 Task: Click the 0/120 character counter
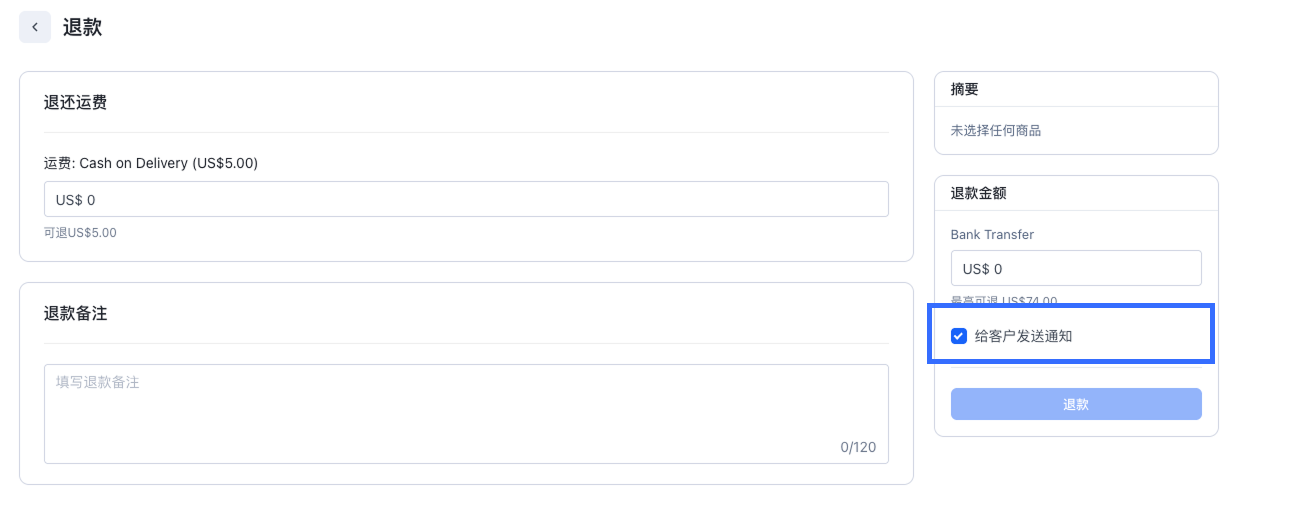(857, 447)
